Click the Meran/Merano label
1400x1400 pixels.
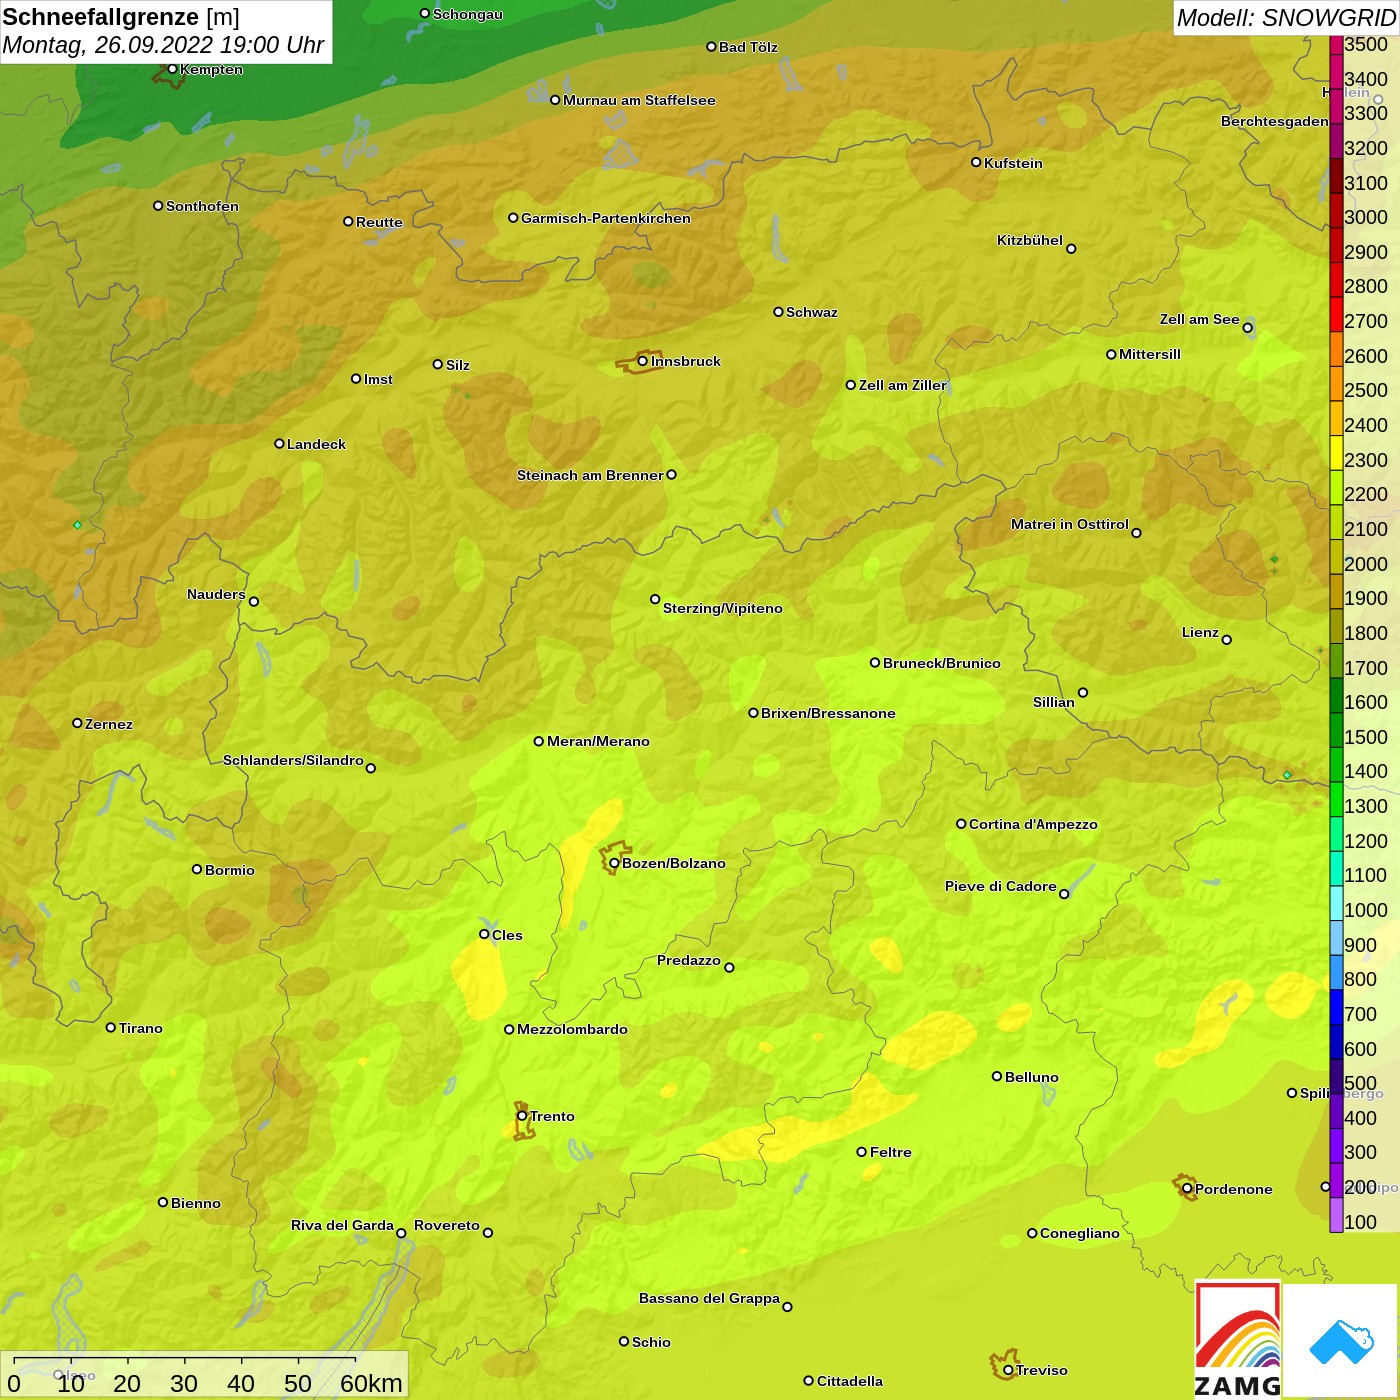(x=598, y=741)
